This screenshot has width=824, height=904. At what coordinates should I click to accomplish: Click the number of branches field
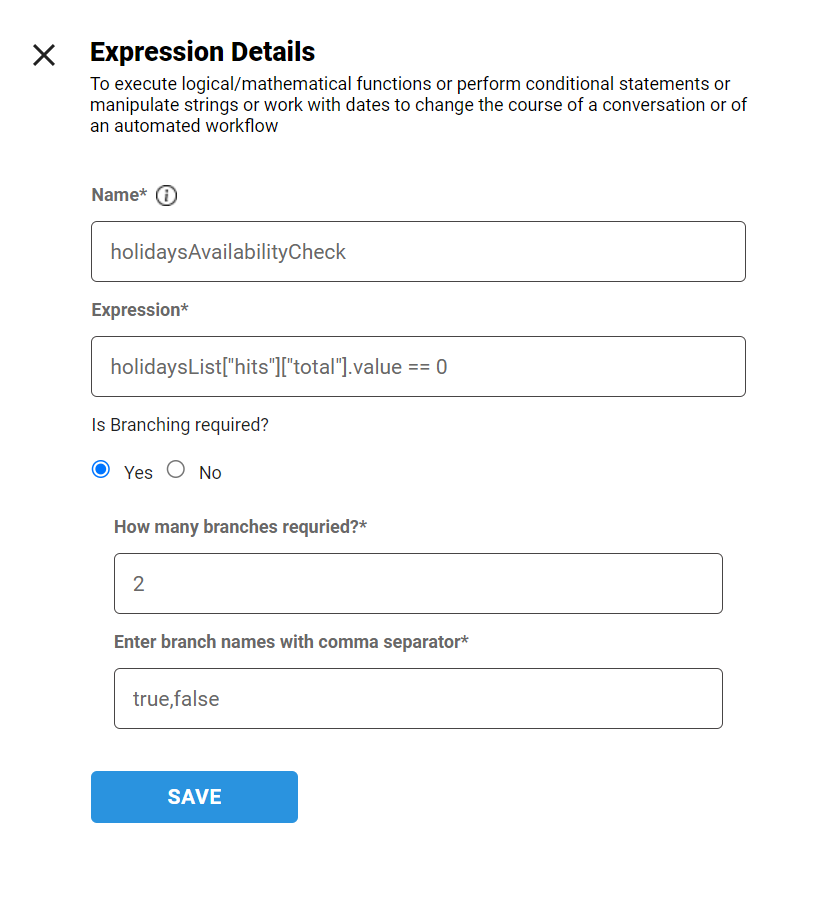418,583
